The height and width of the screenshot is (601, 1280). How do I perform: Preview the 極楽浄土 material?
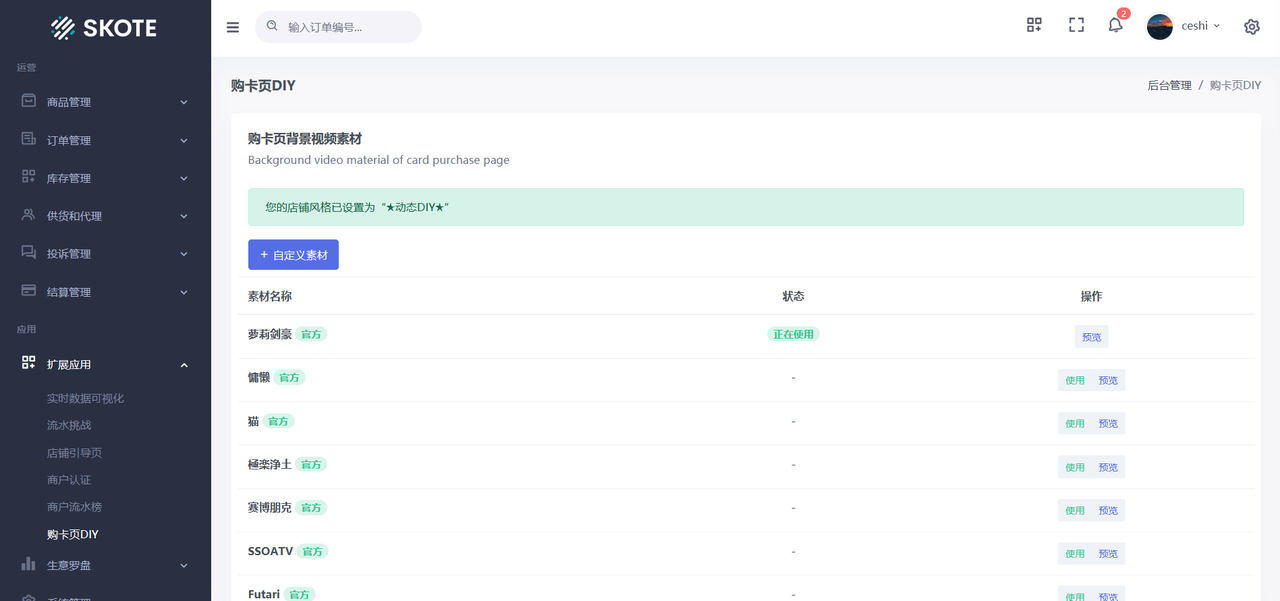click(x=1108, y=467)
